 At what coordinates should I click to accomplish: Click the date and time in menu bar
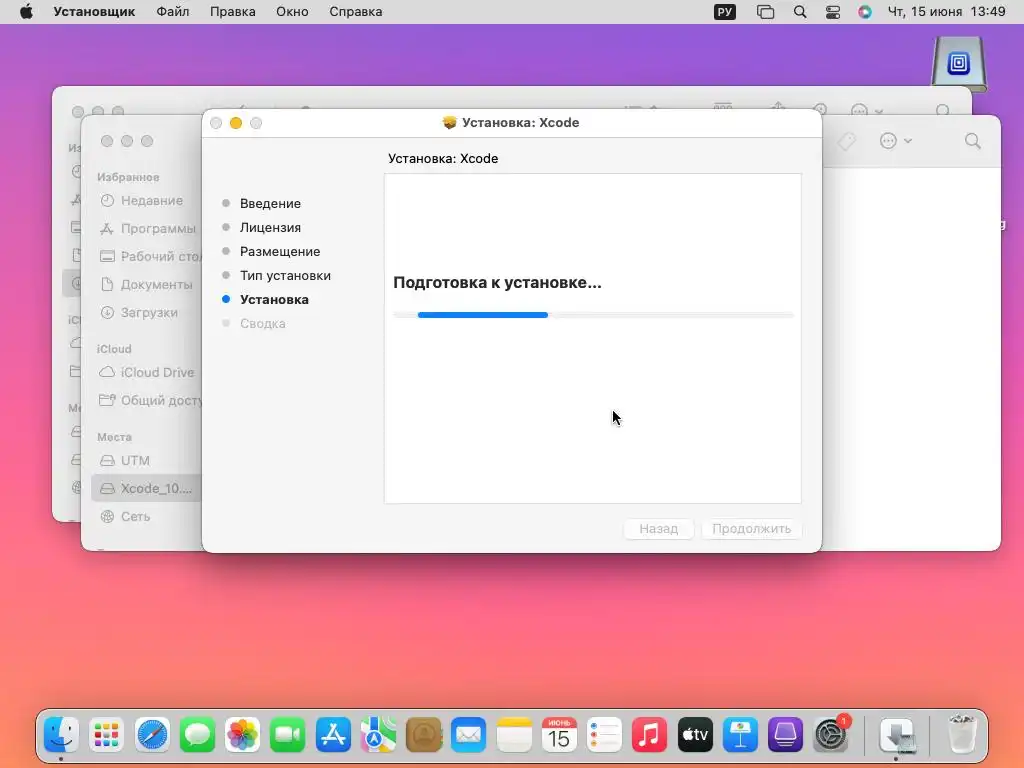[x=946, y=12]
